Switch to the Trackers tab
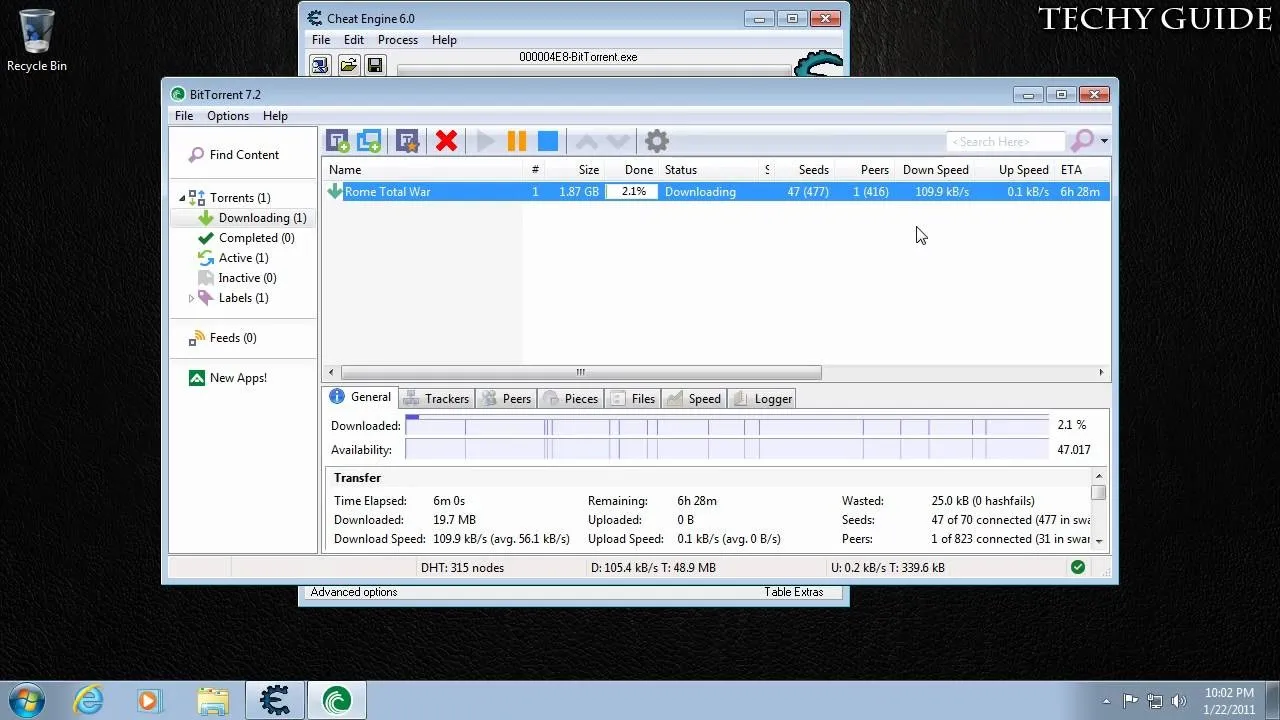Screen dimensions: 1280x720 [x=436, y=399]
